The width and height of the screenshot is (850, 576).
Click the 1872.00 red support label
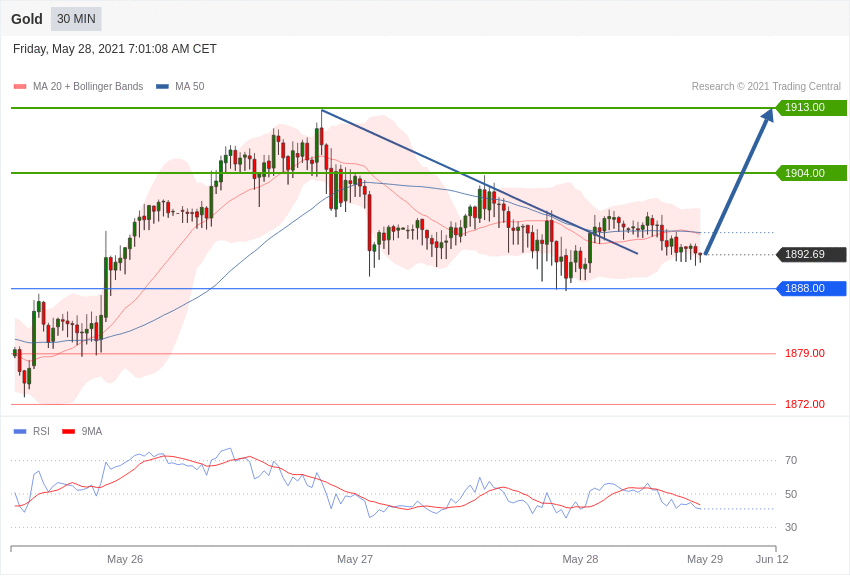pyautogui.click(x=804, y=404)
